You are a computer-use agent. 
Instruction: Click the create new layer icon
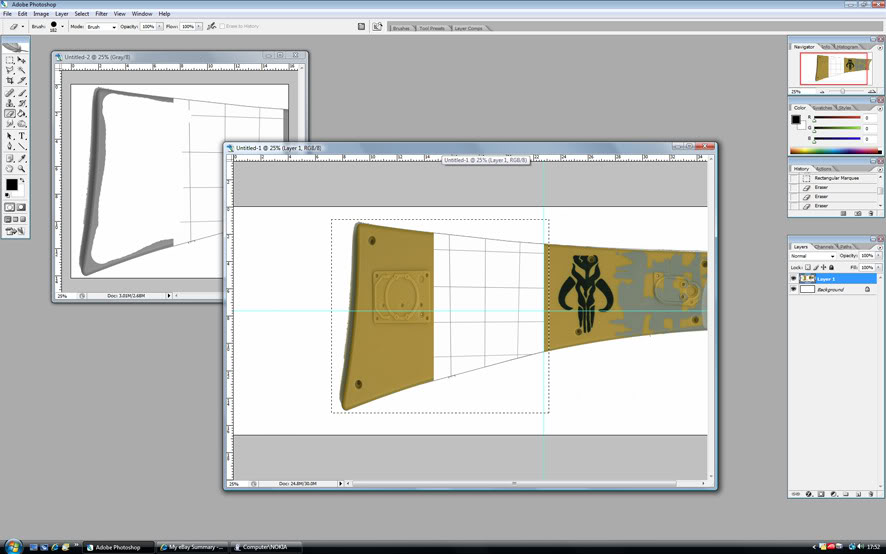[x=858, y=494]
